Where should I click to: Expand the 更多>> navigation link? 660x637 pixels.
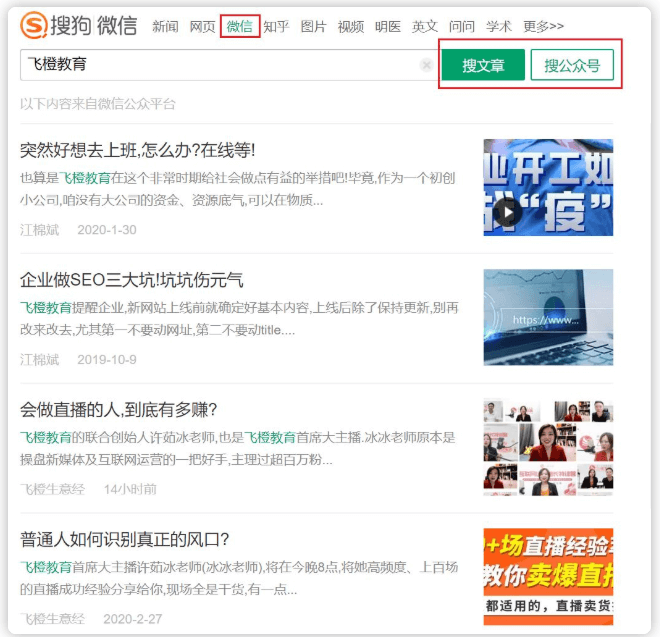pos(543,27)
